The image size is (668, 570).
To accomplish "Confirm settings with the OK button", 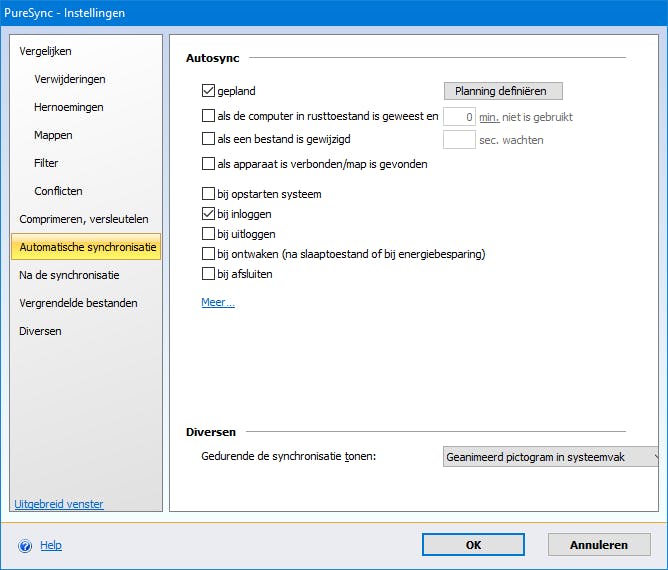I will click(473, 545).
